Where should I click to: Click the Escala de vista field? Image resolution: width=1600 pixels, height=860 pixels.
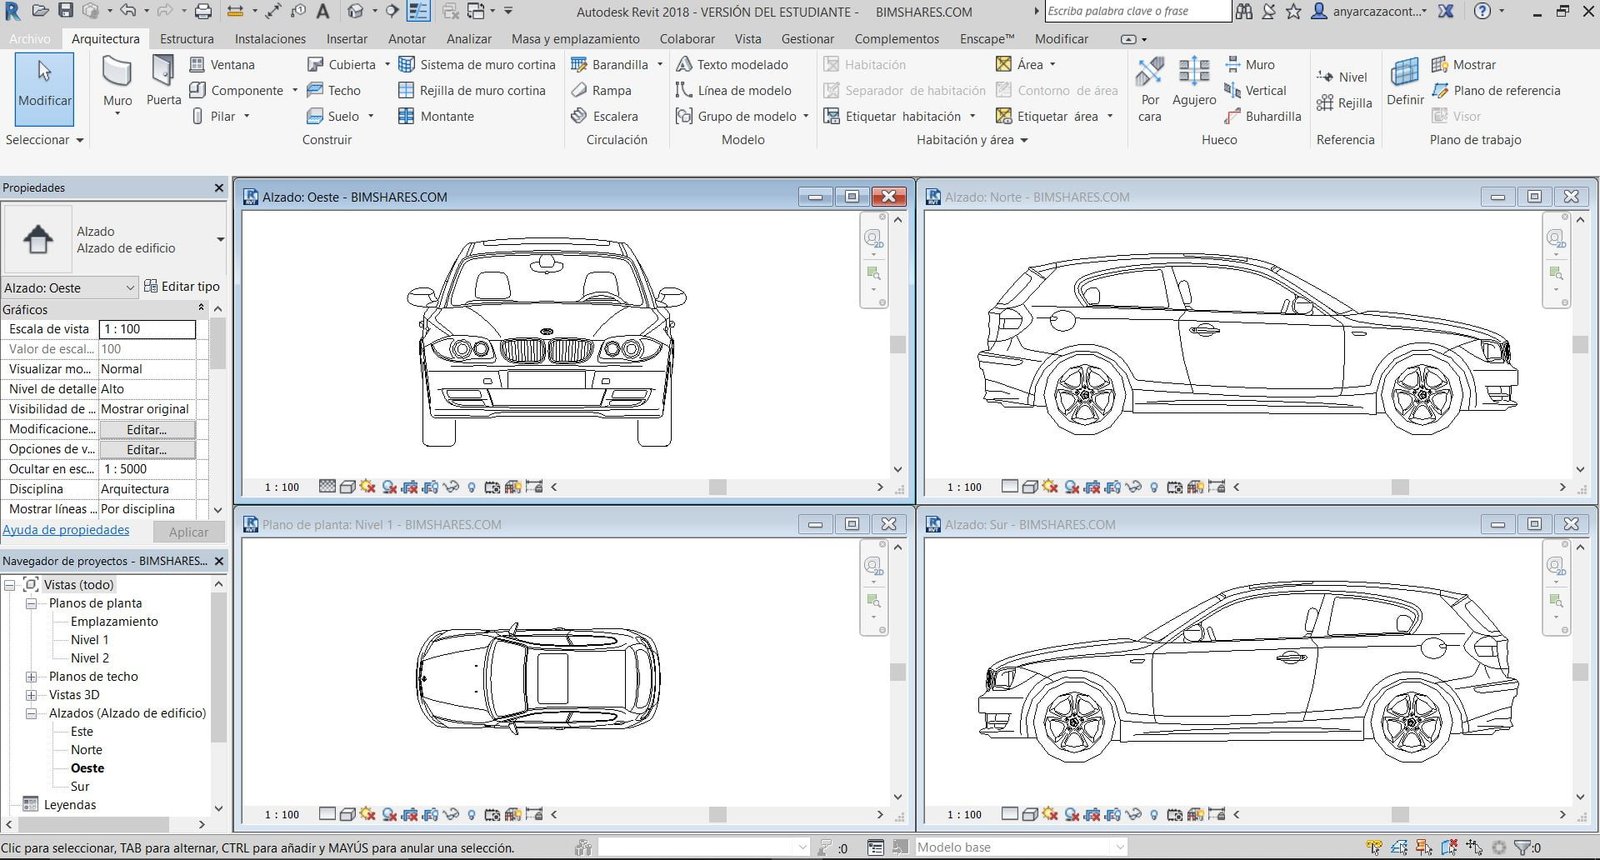[147, 329]
